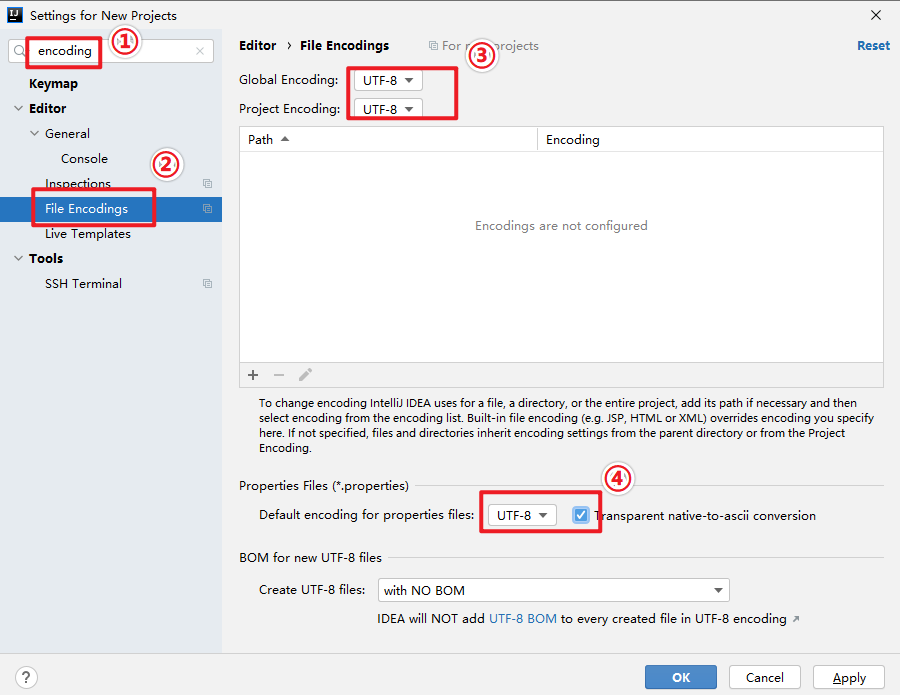900x695 pixels.
Task: Open the UTF-8 BOM hyperlink
Action: pyautogui.click(x=523, y=619)
